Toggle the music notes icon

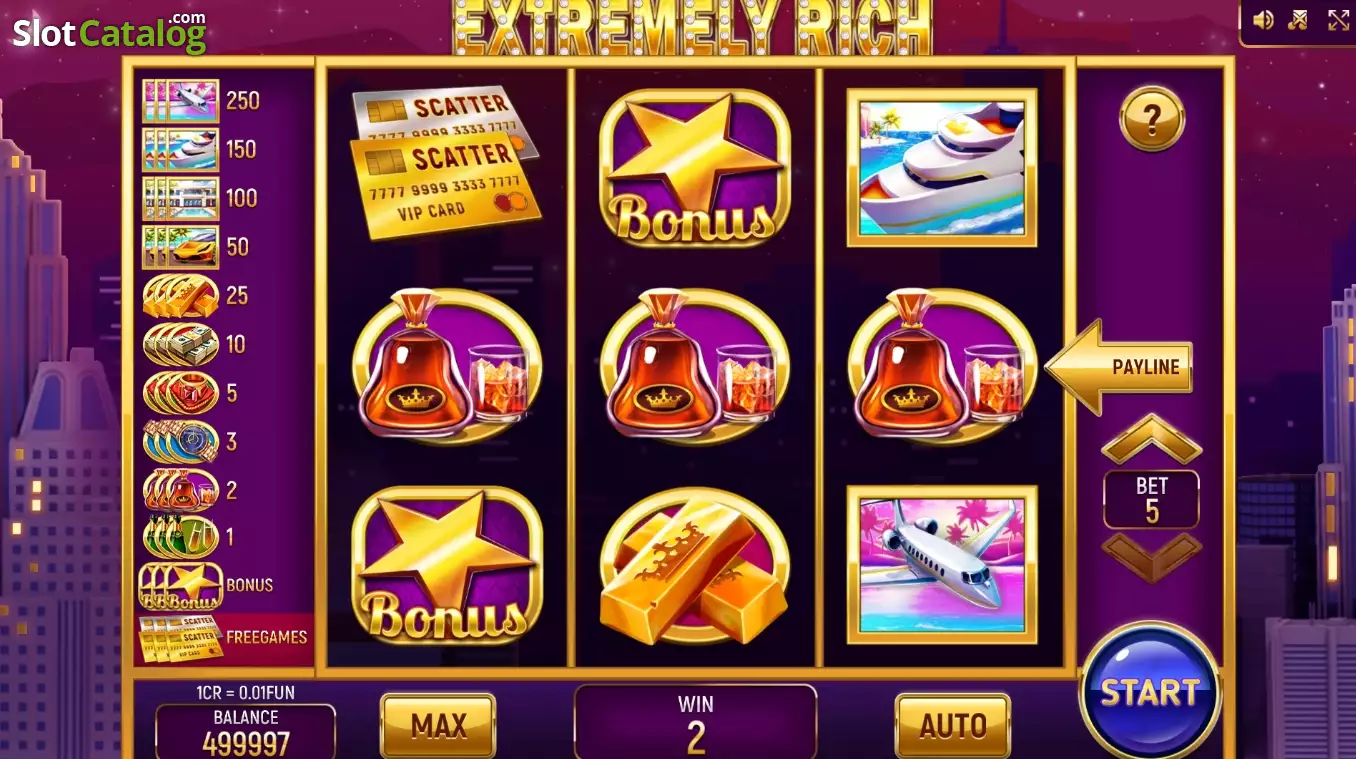tap(1299, 20)
